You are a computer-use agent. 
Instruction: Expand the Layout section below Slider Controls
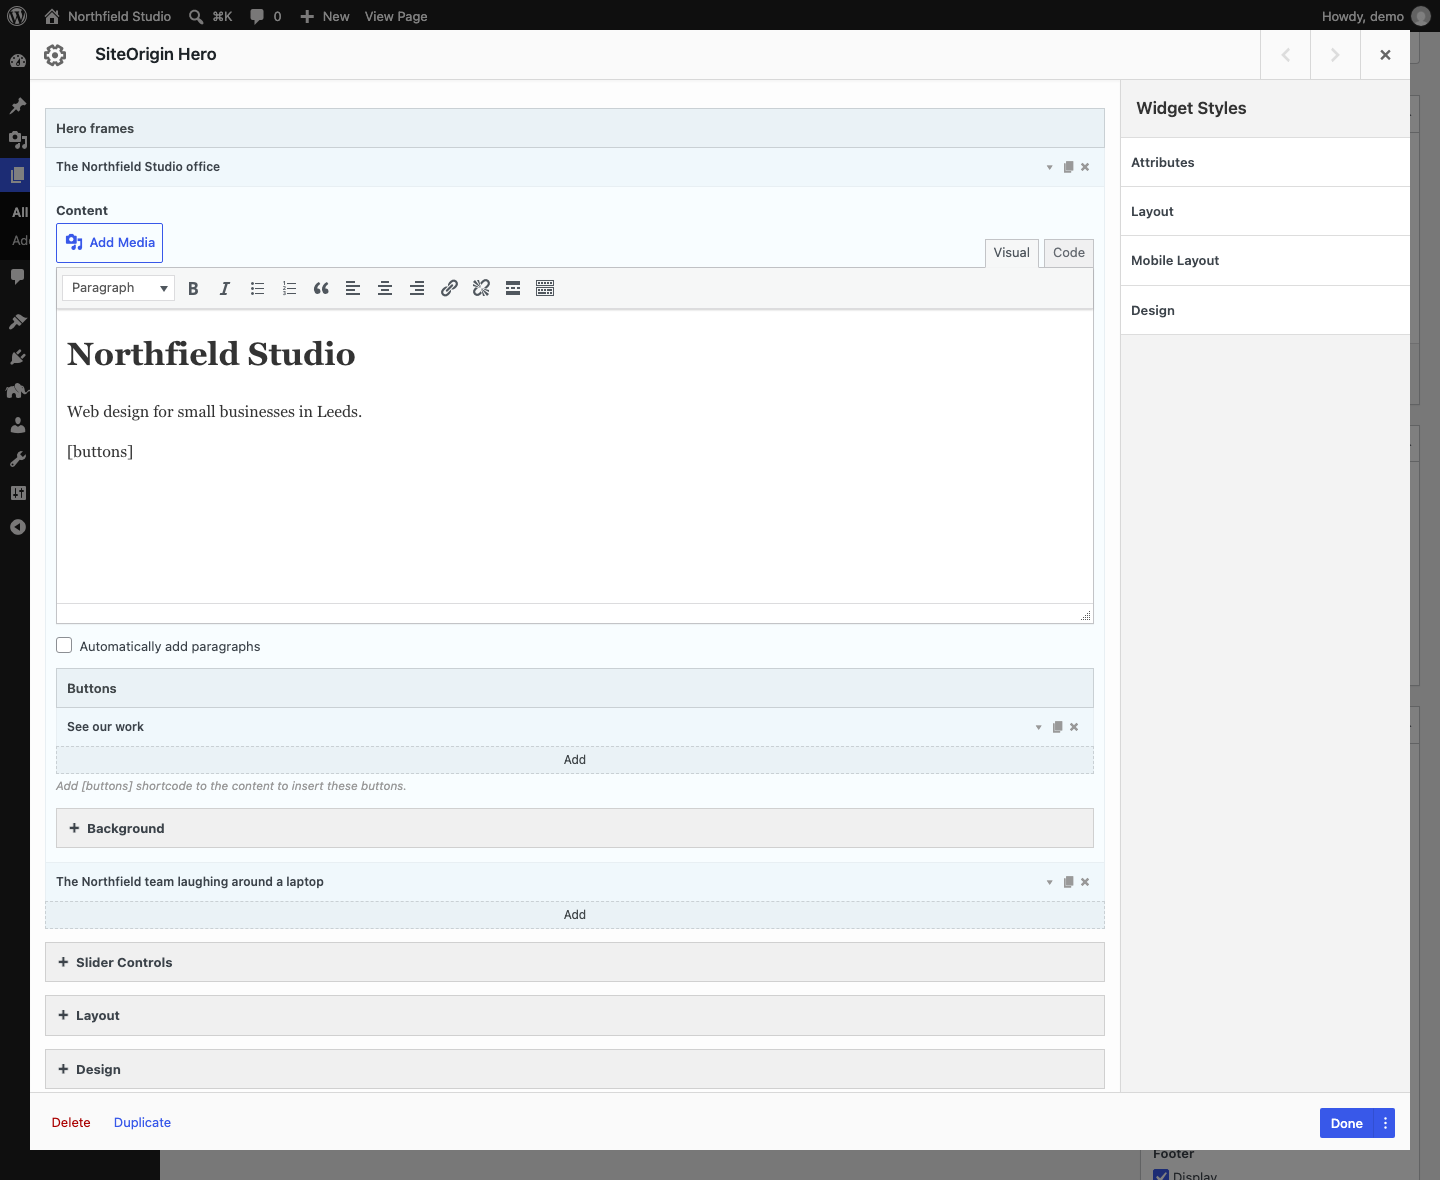click(x=575, y=1015)
